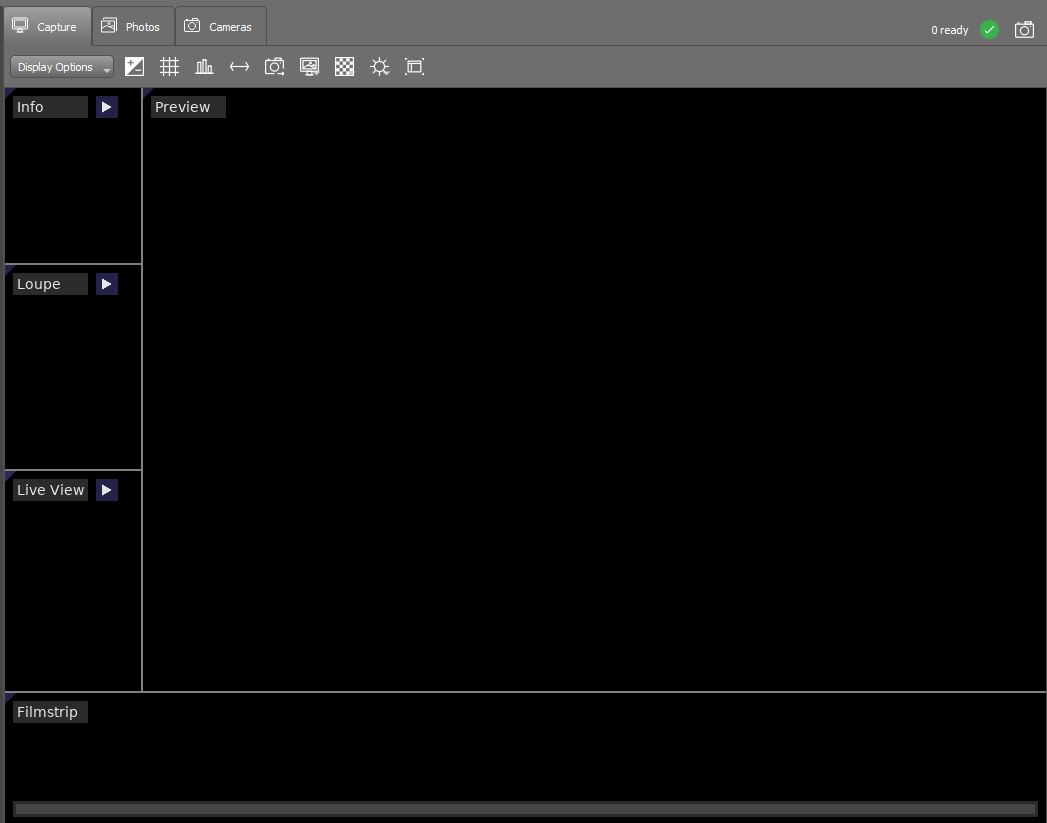1047x823 pixels.
Task: Enable the checkerboard transparency overlay
Action: tap(344, 66)
